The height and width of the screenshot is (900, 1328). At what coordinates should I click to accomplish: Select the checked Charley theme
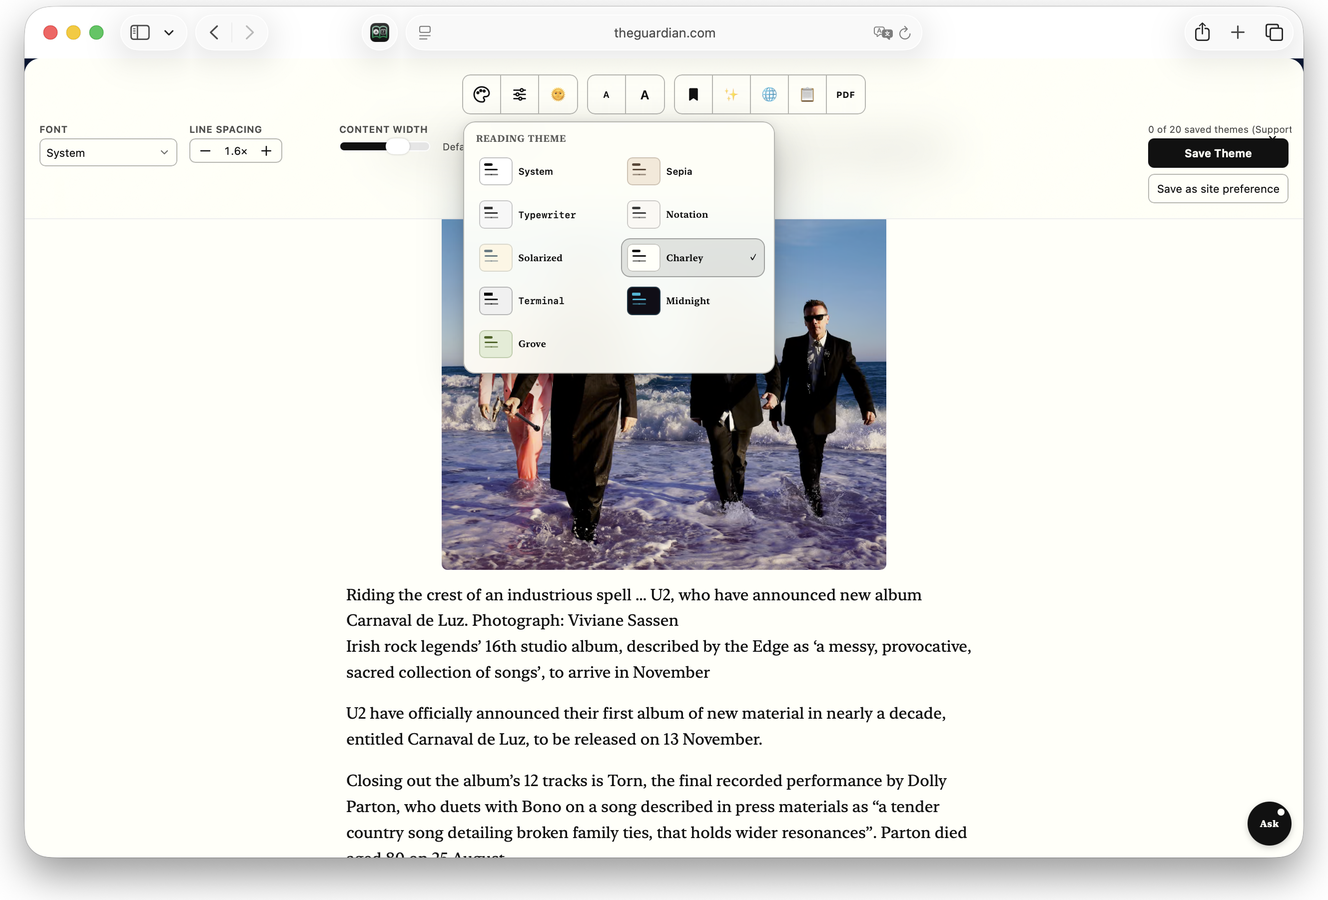693,258
